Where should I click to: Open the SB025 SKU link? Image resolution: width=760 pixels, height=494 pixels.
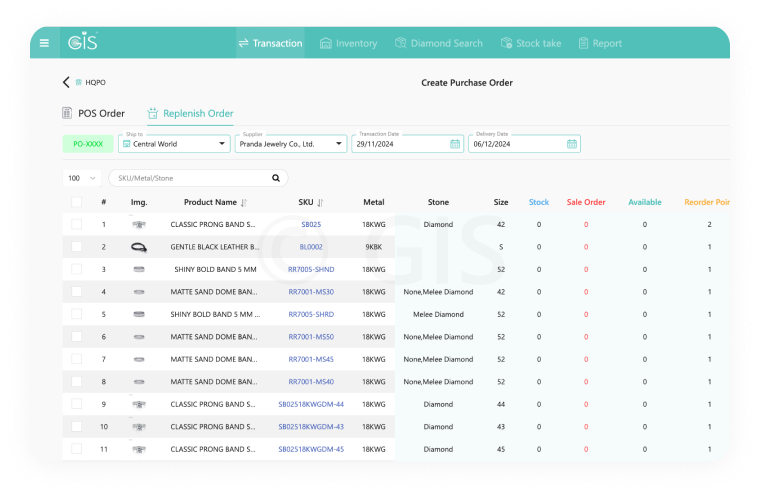311,225
